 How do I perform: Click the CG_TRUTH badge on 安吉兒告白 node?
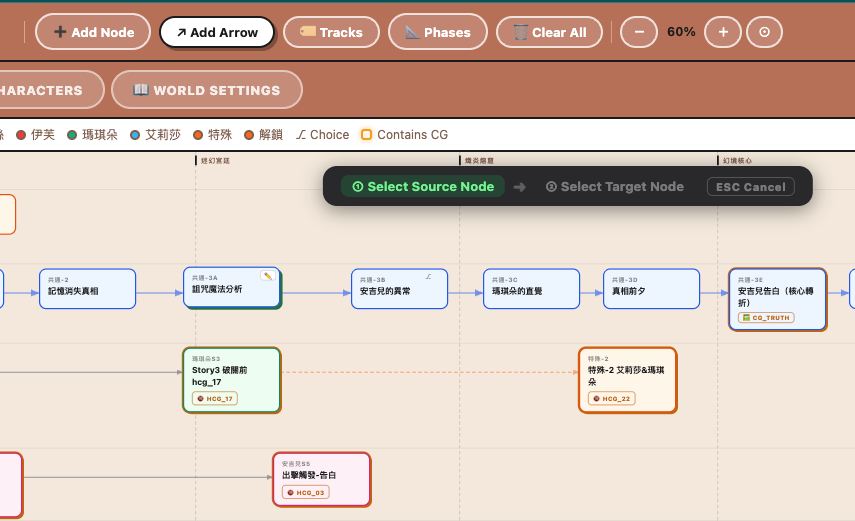pos(765,317)
